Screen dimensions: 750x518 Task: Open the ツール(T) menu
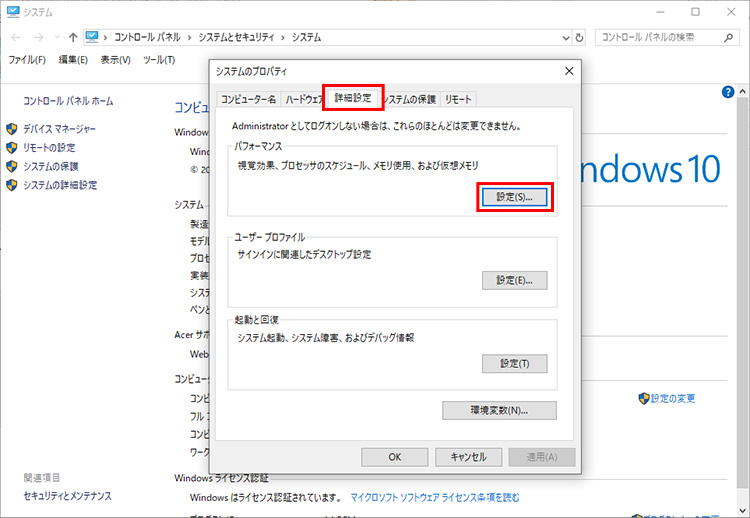pos(159,60)
